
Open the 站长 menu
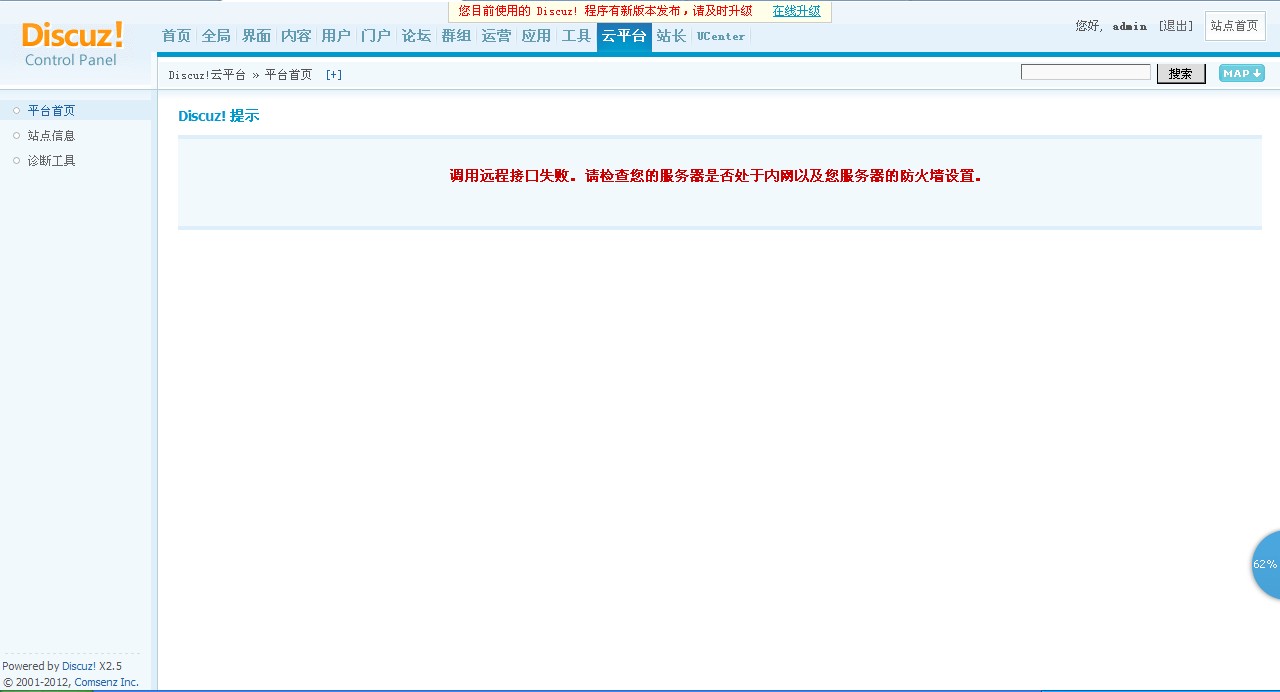pyautogui.click(x=671, y=36)
